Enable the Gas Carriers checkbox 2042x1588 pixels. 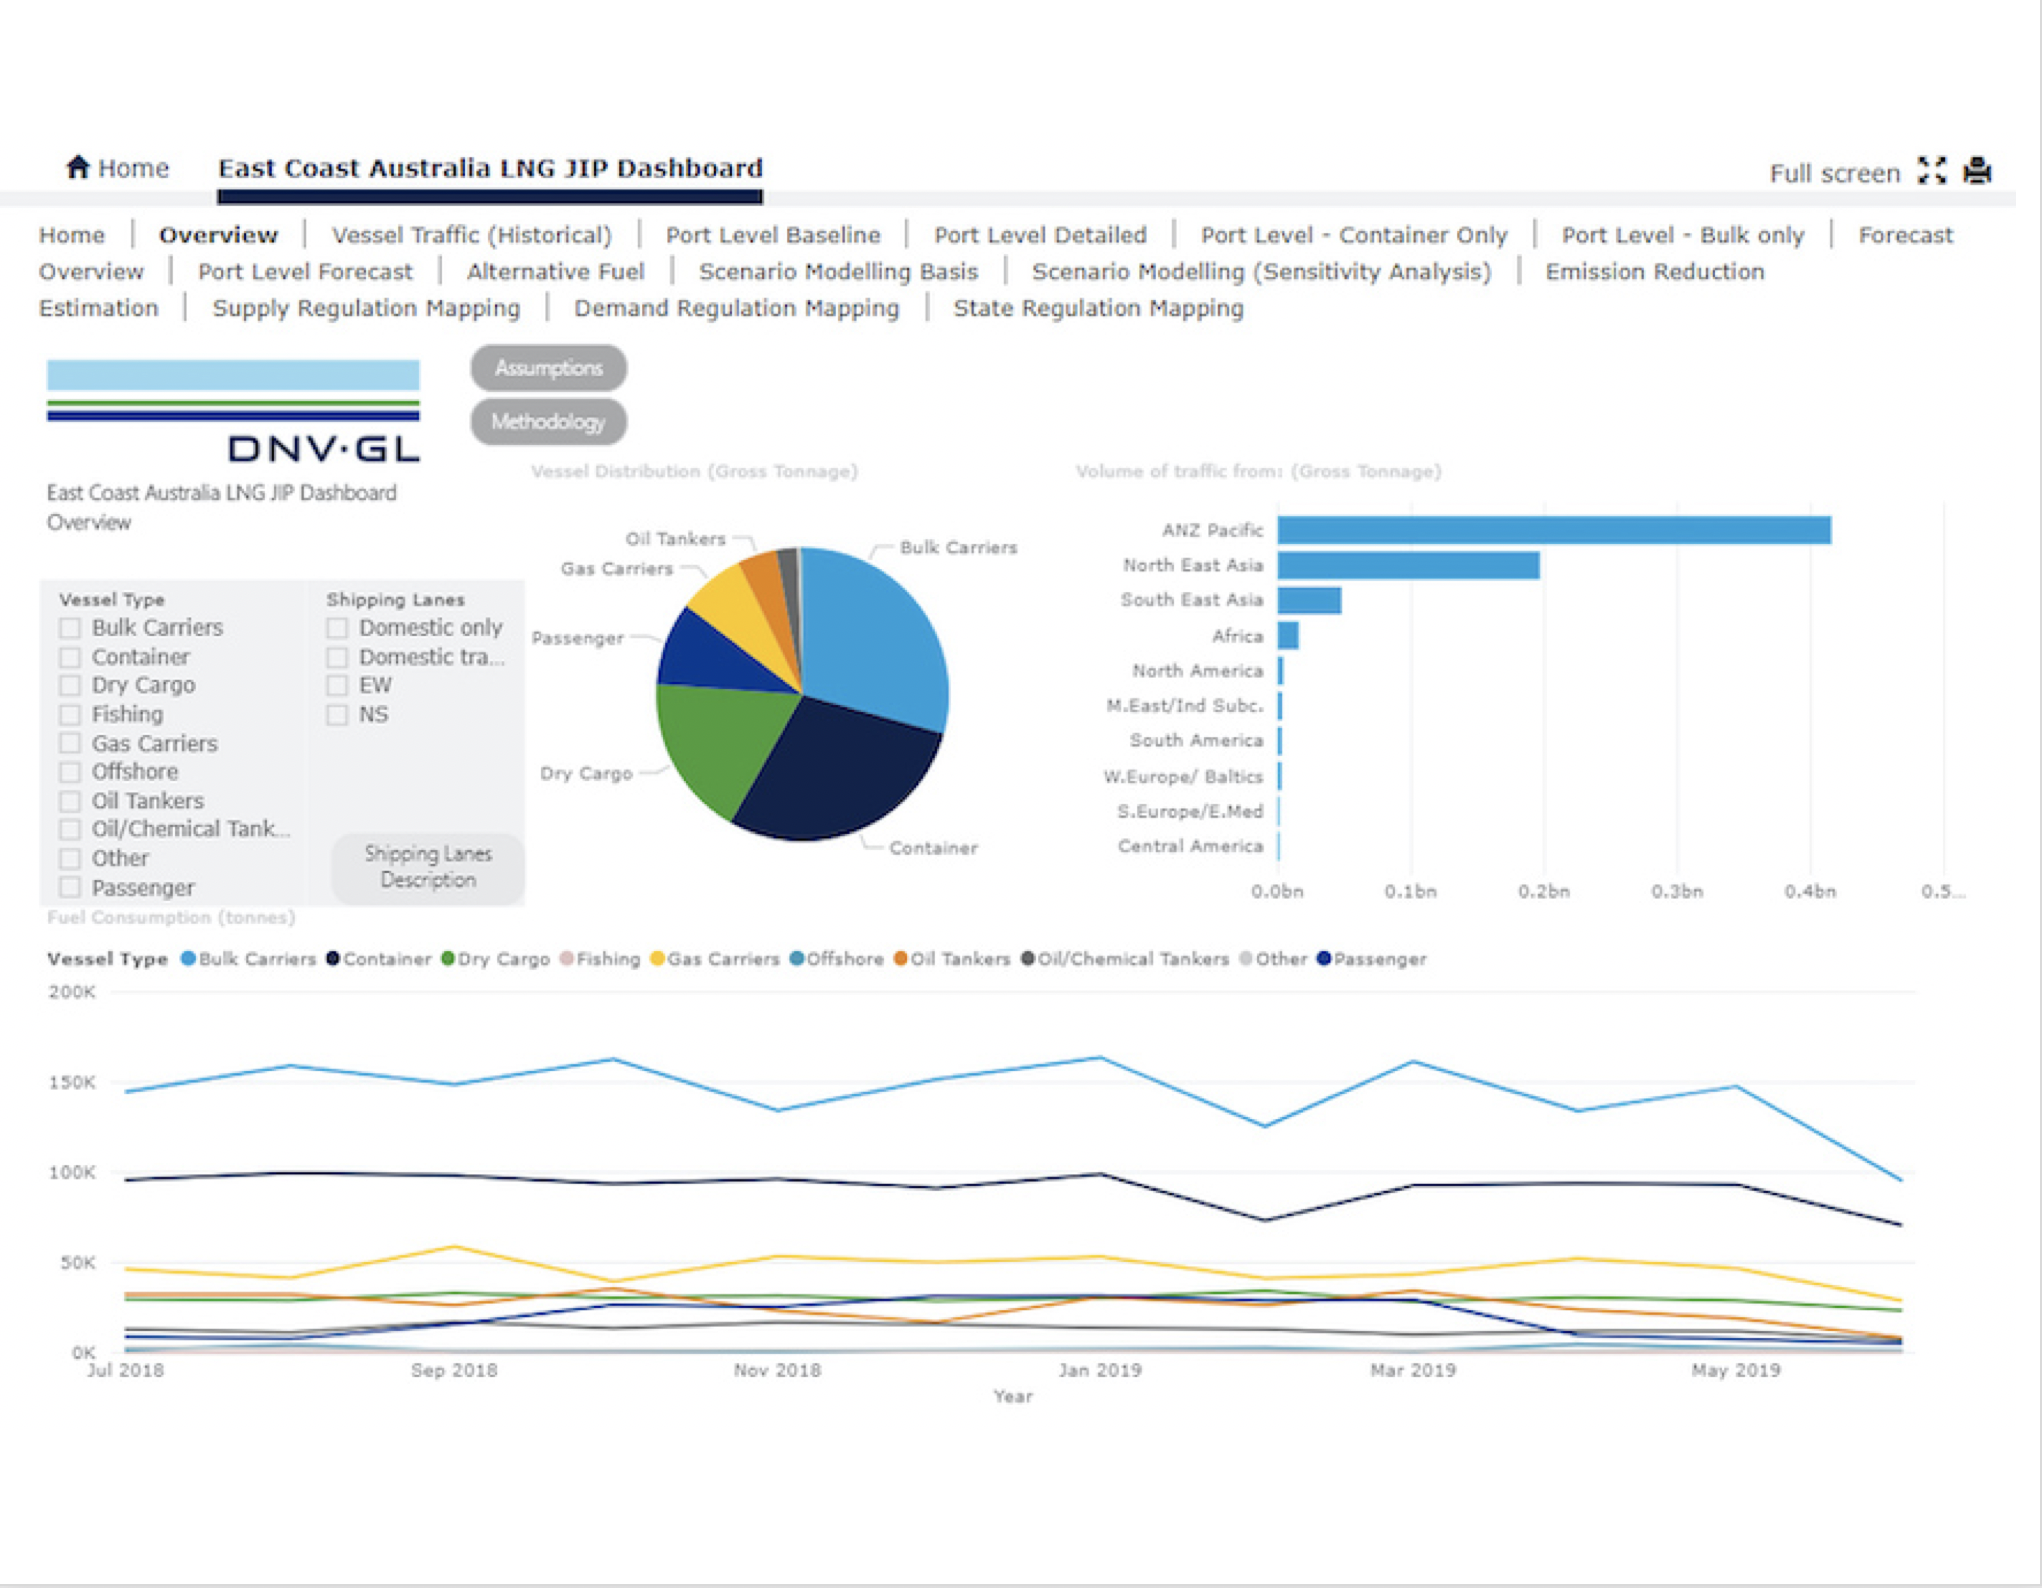coord(70,744)
